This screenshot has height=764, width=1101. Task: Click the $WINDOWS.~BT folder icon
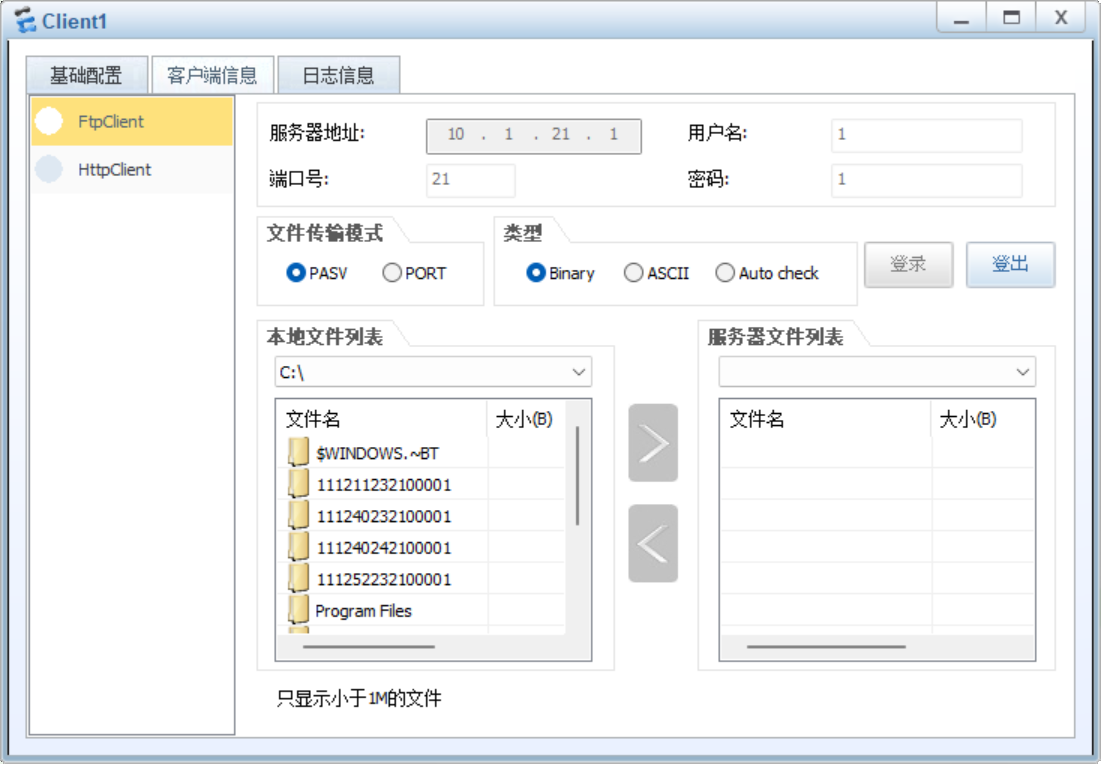pyautogui.click(x=298, y=453)
